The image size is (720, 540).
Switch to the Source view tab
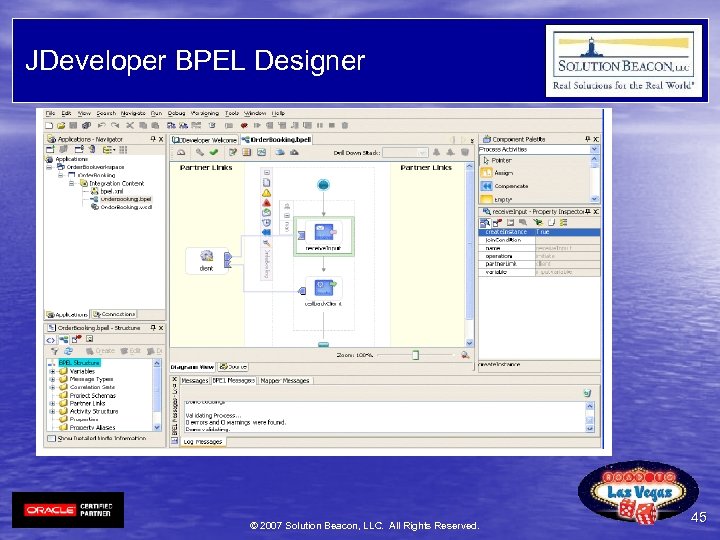coord(233,367)
